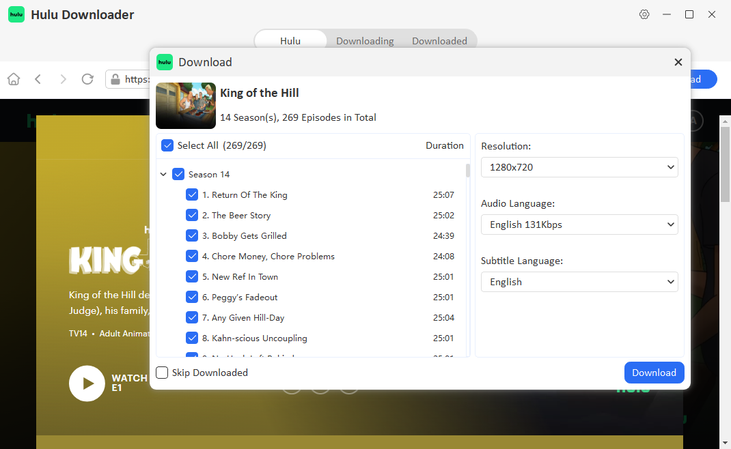This screenshot has height=449, width=731.
Task: Go to browser home page
Action: pyautogui.click(x=14, y=79)
